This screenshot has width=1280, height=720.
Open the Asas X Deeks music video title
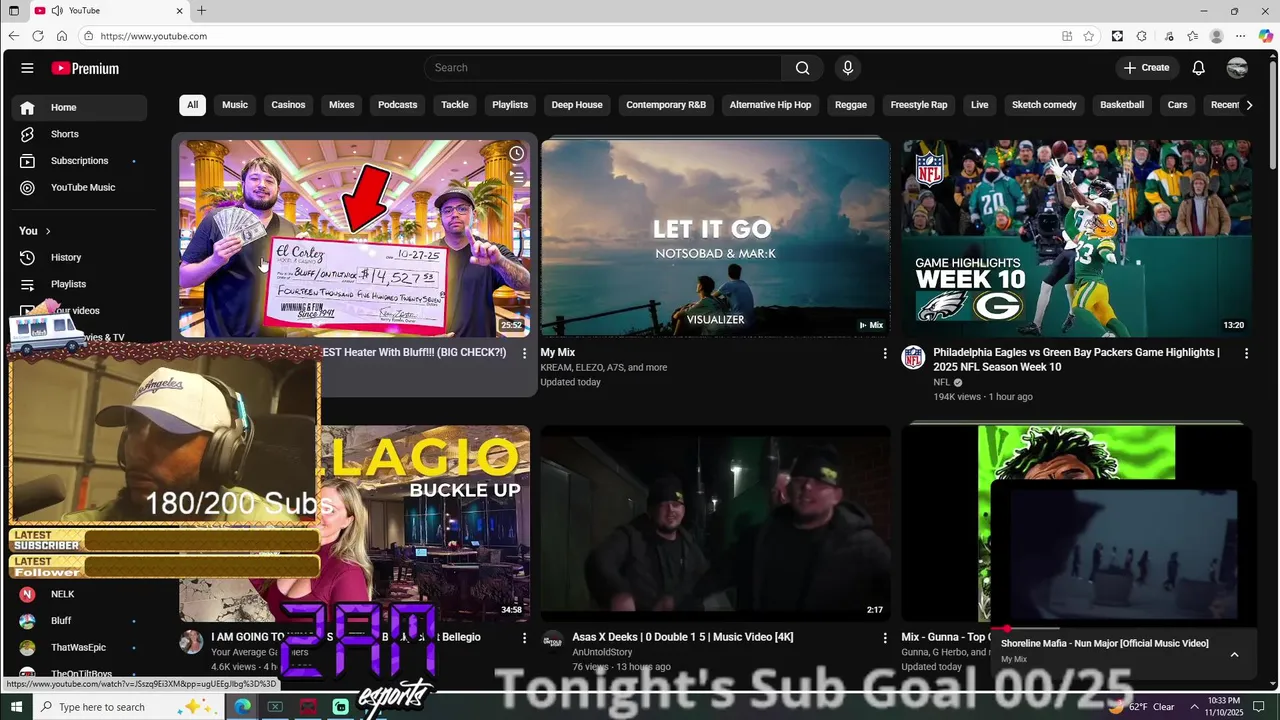682,637
